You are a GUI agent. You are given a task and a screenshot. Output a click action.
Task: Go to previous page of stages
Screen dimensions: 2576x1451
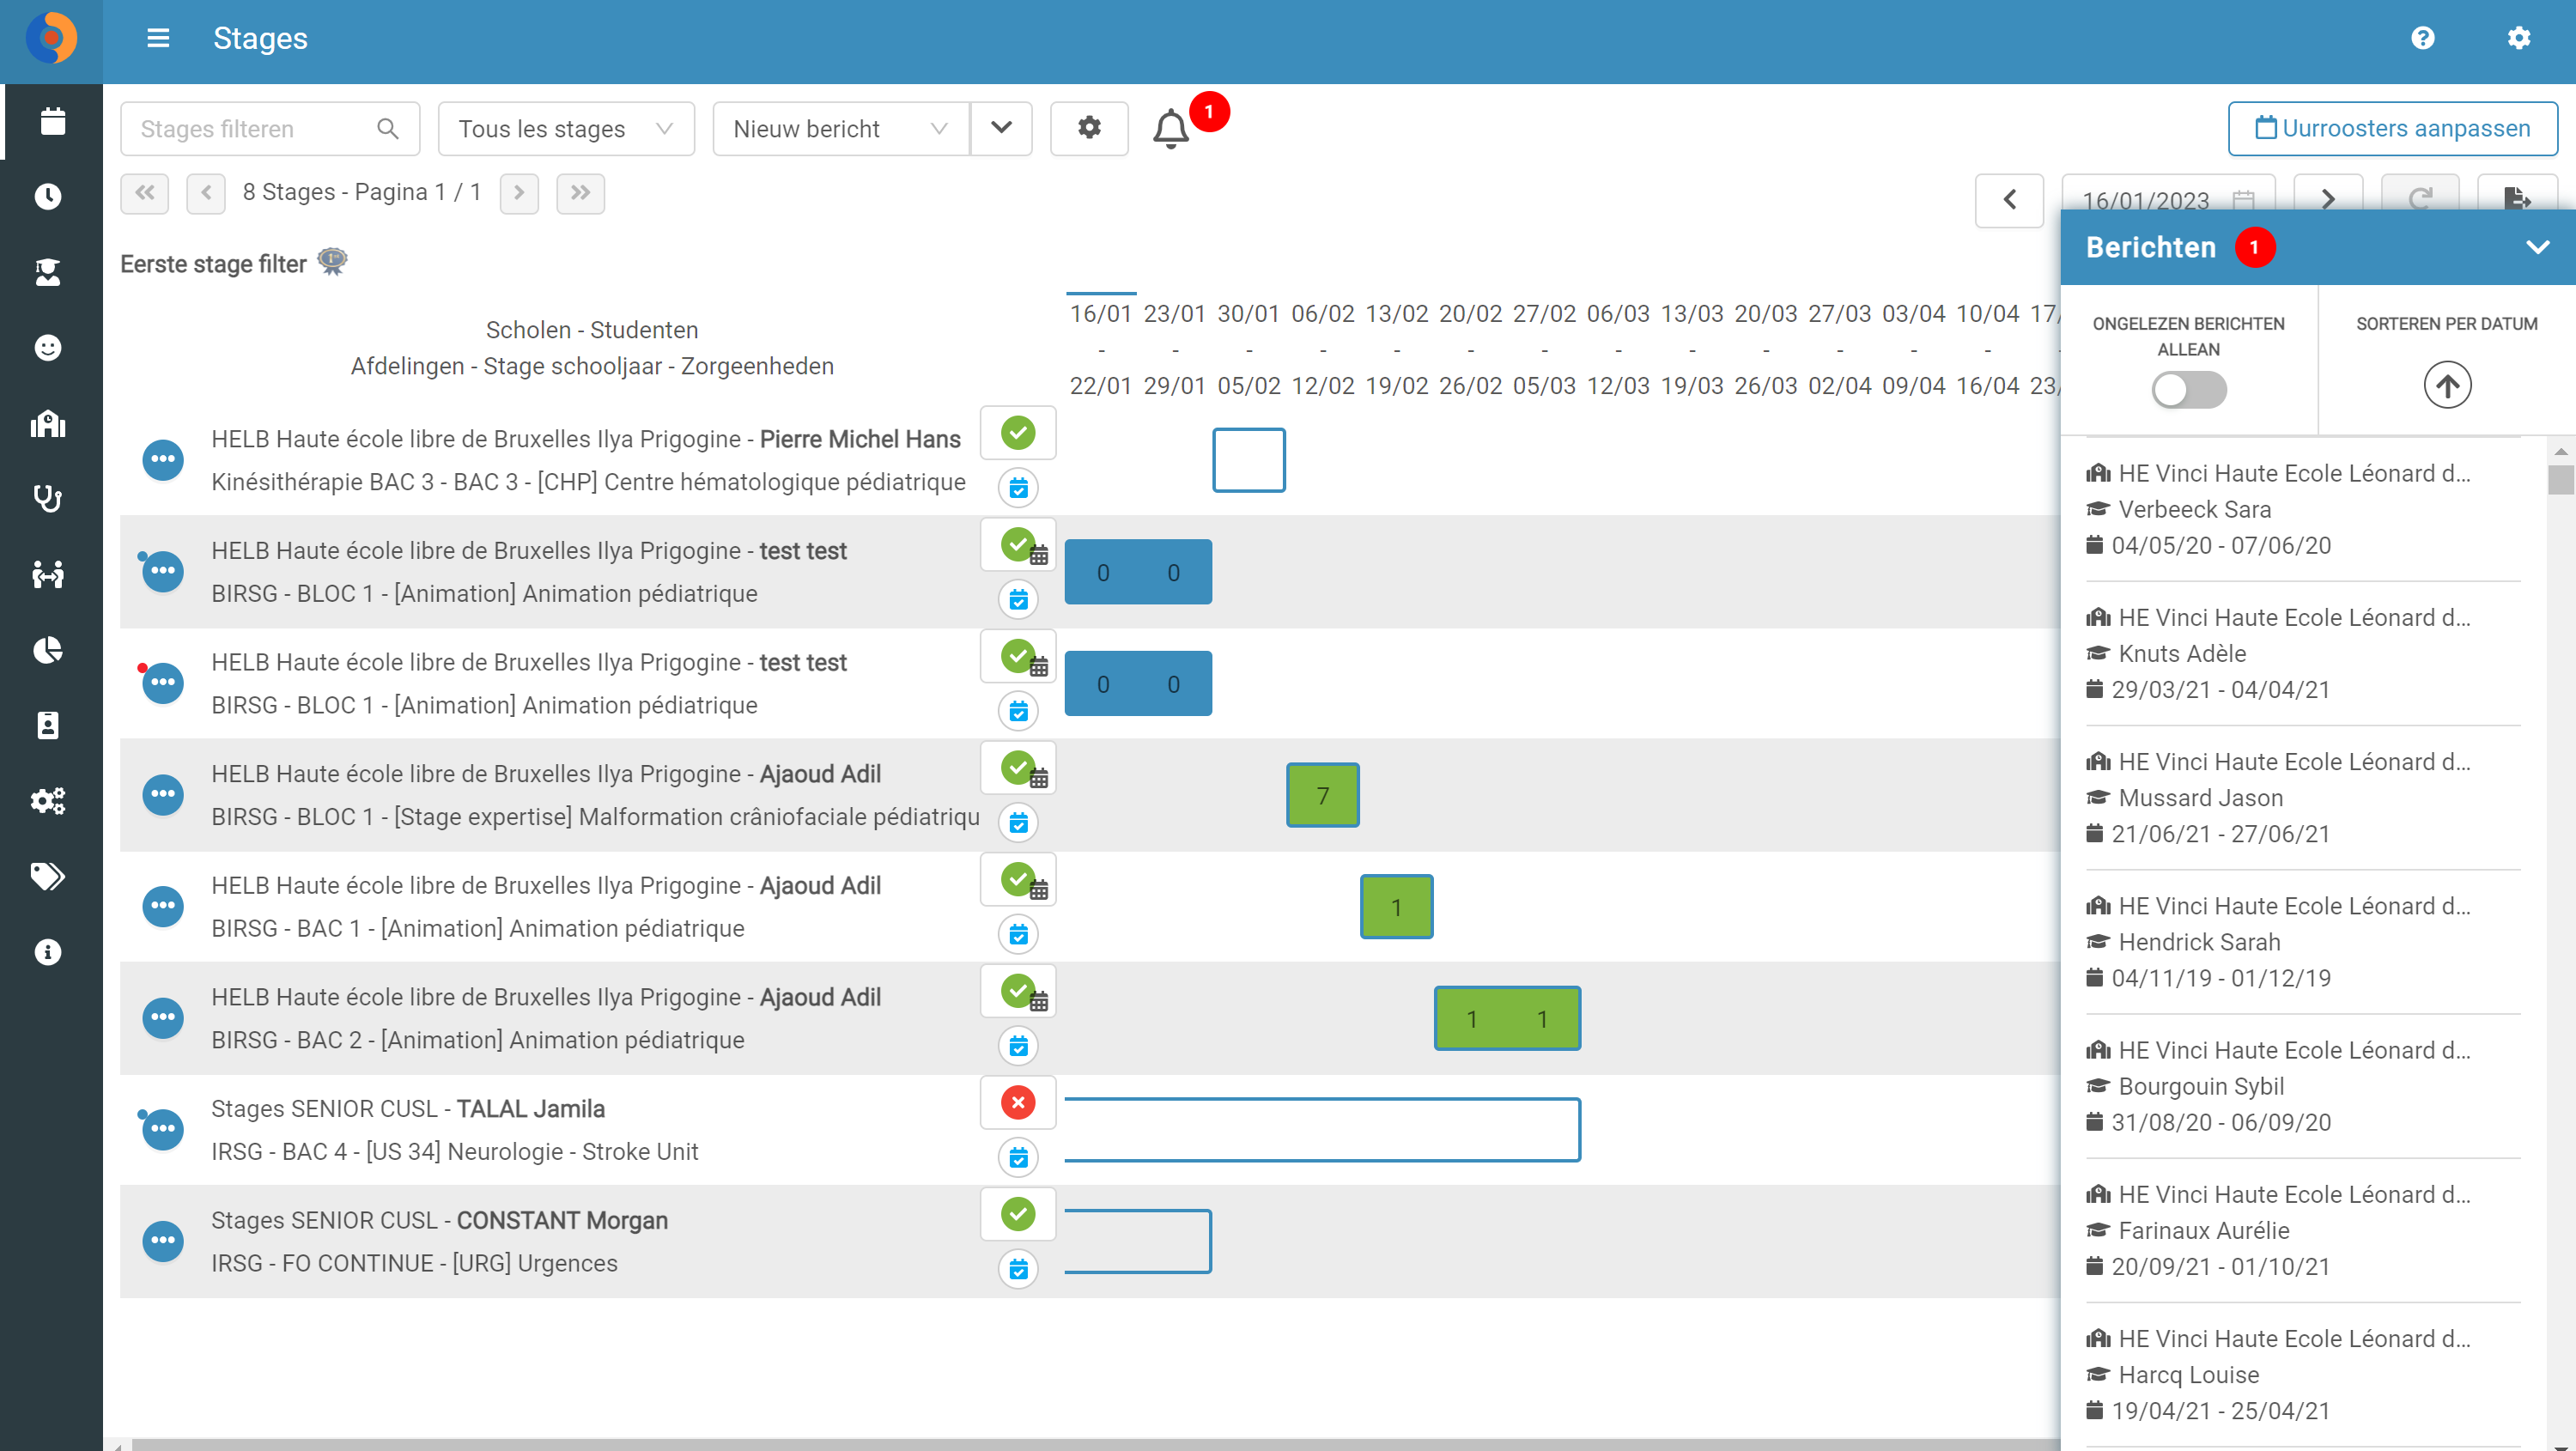tap(206, 193)
